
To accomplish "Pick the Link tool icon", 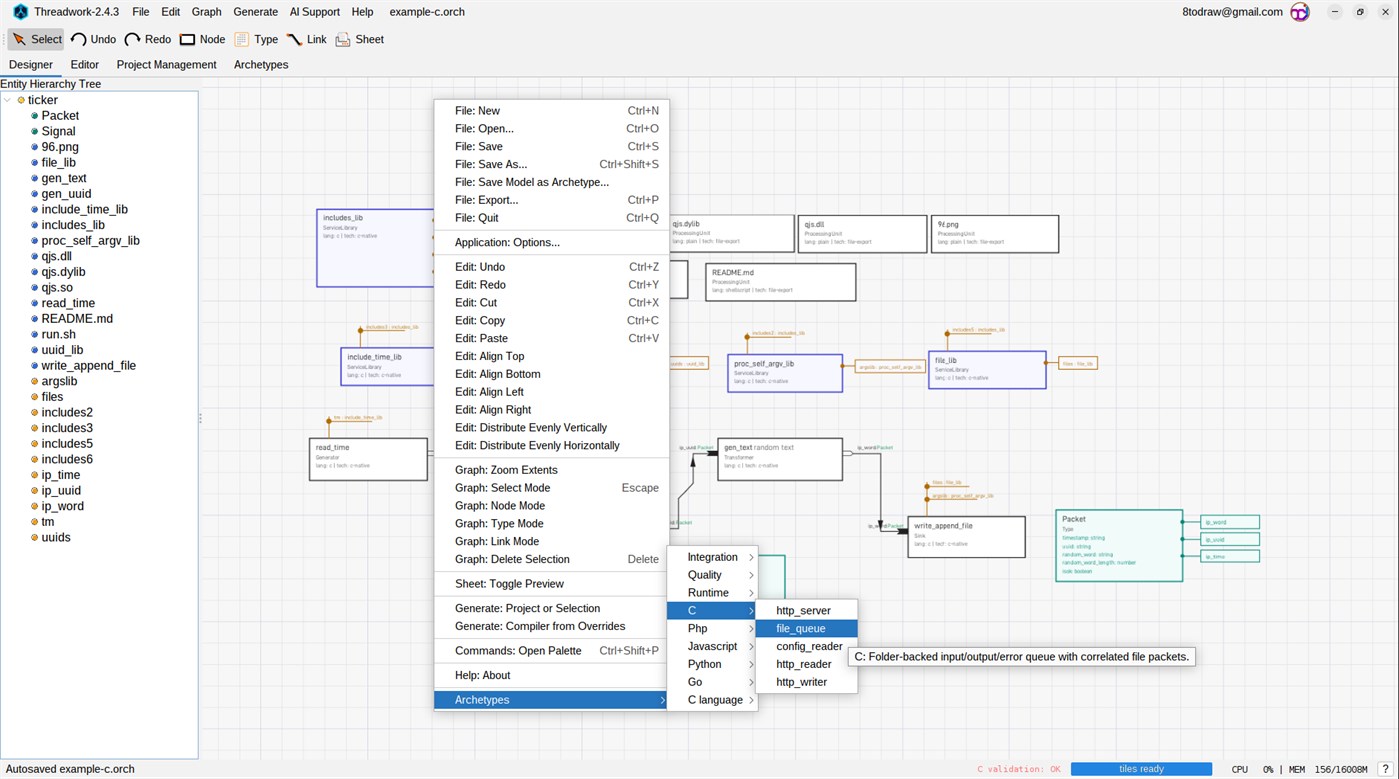I will pos(294,40).
